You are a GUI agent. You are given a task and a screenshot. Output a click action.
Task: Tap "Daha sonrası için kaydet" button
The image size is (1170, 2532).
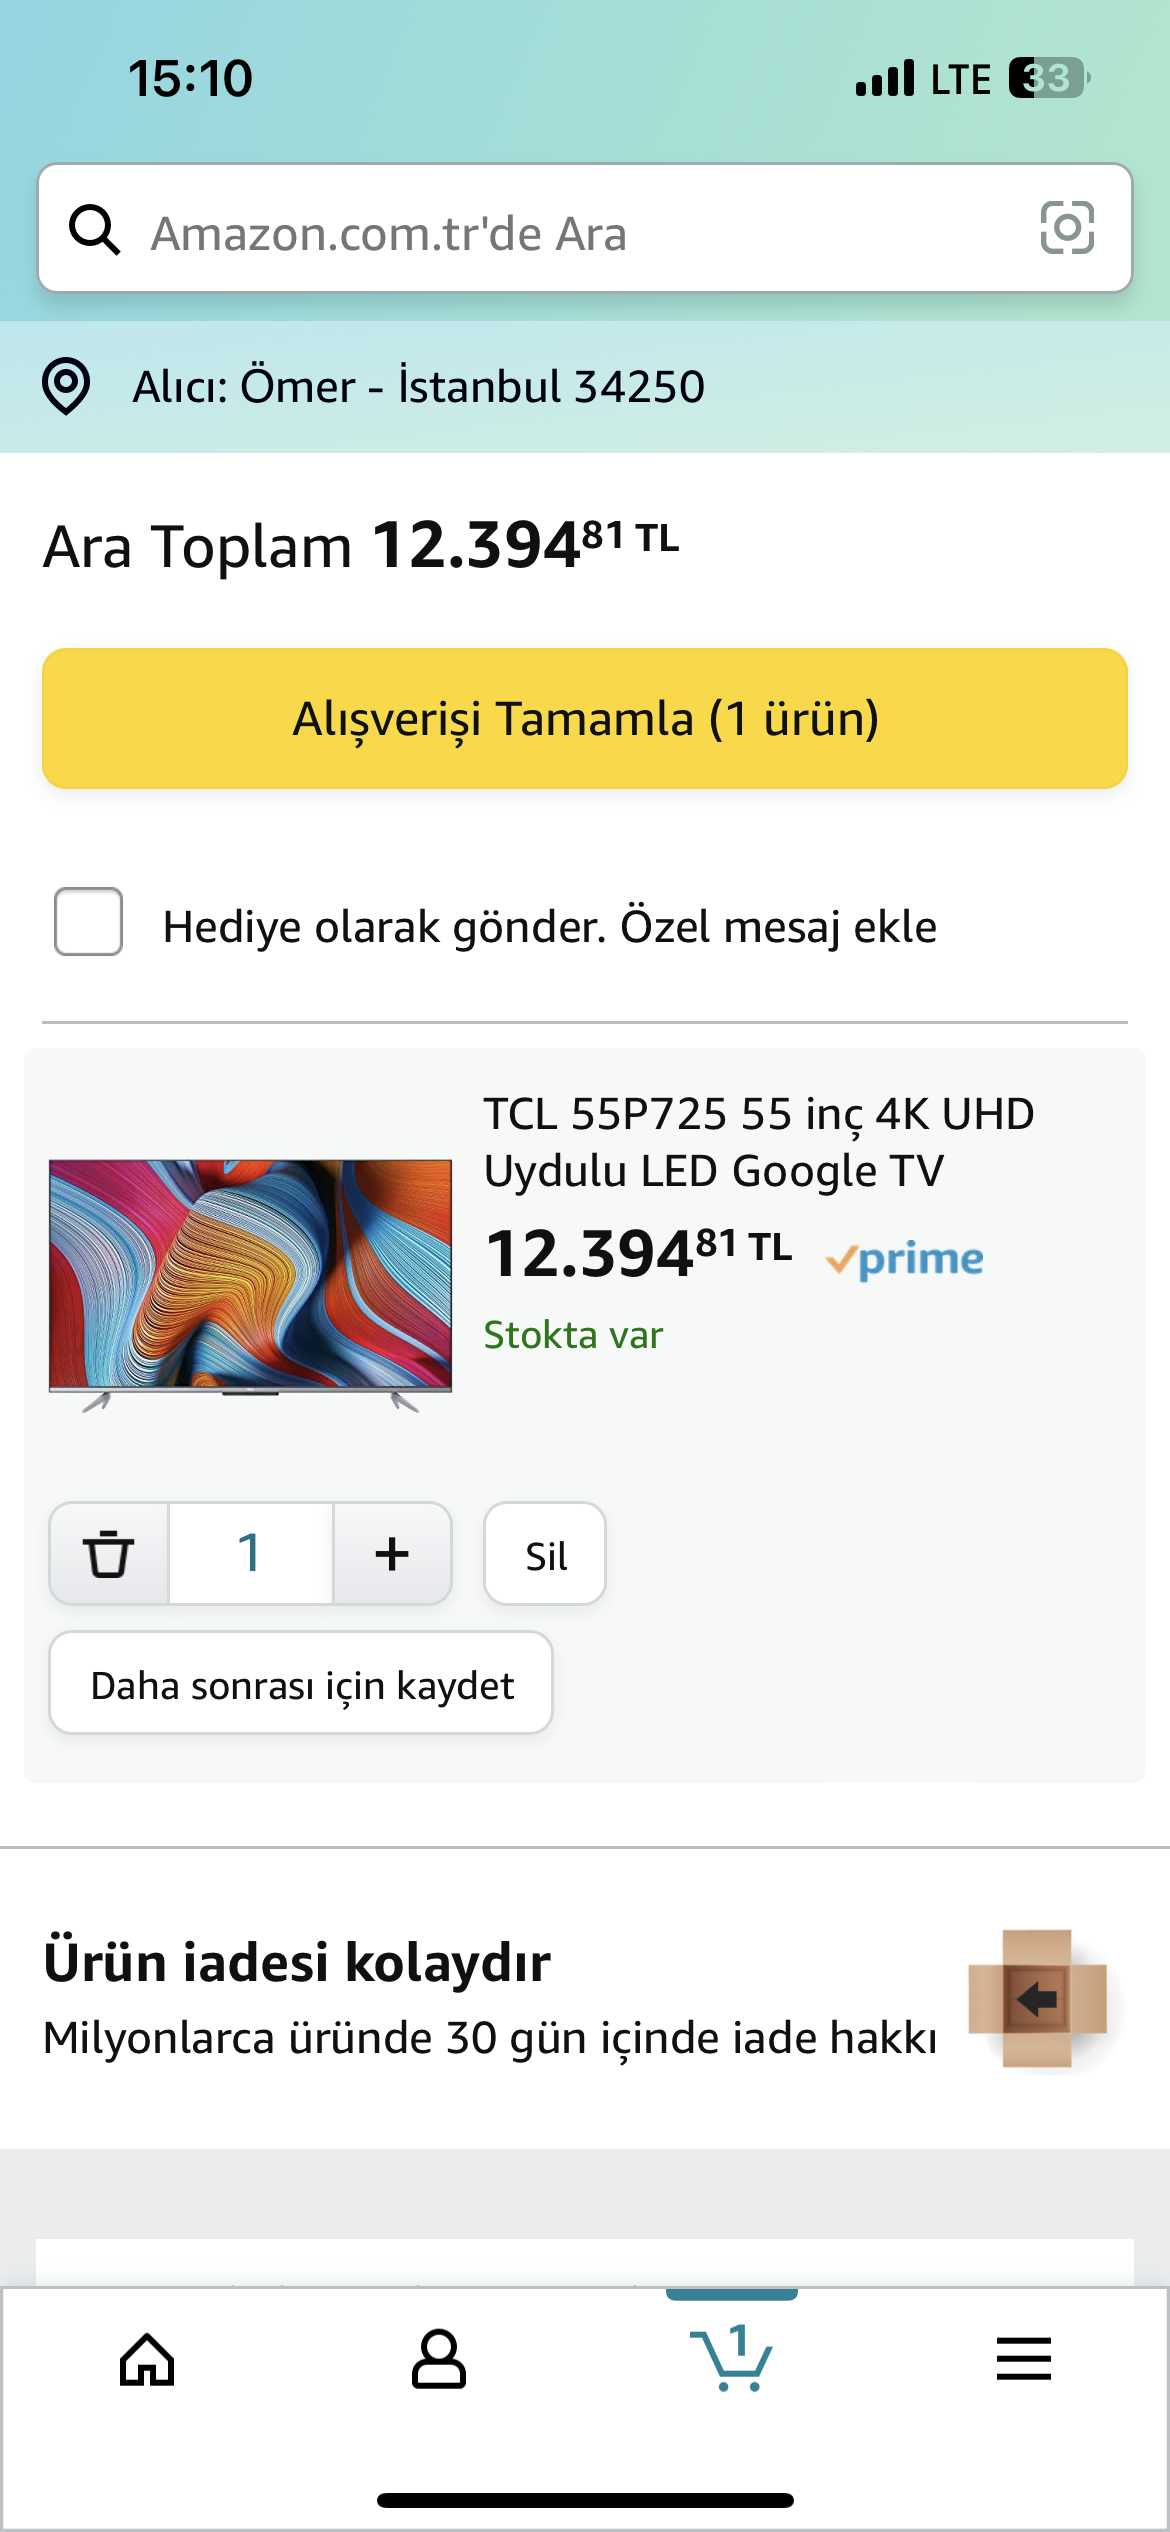pos(301,1684)
